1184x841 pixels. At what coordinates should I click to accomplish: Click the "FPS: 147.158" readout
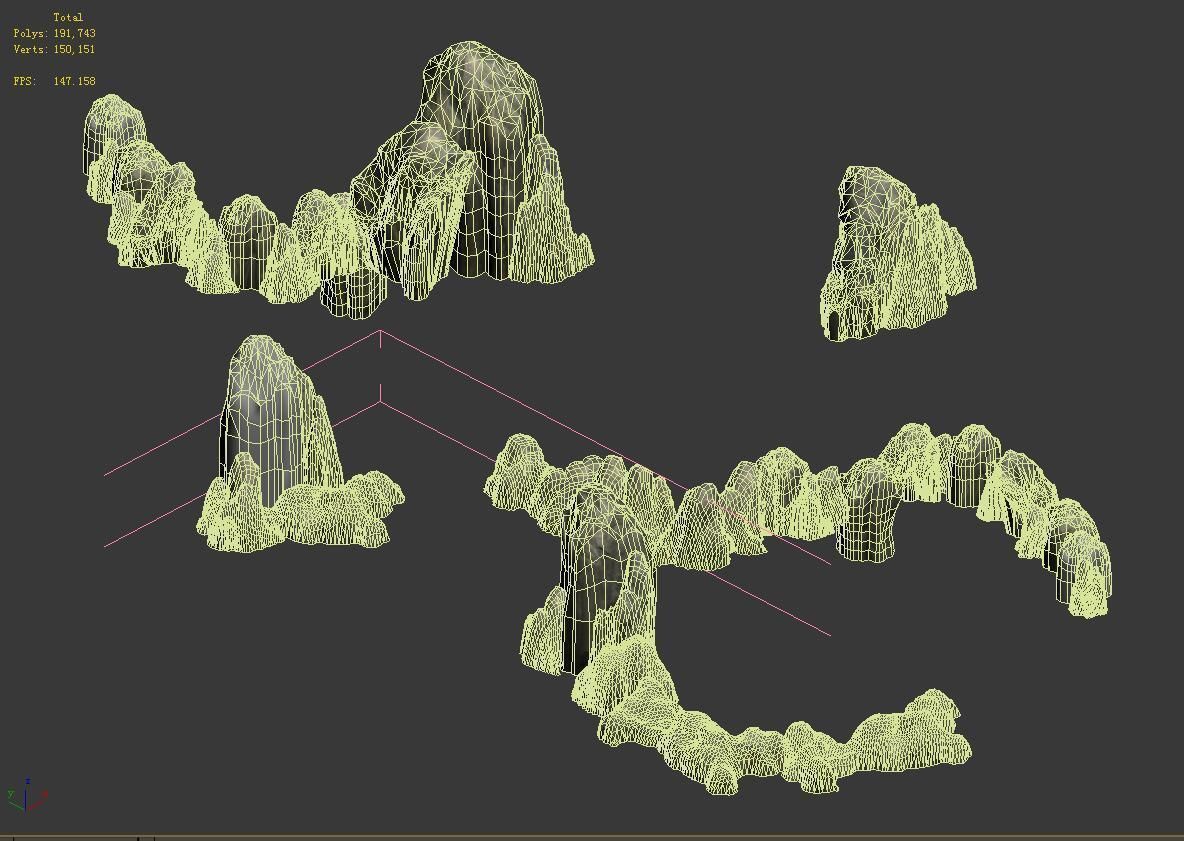pos(54,81)
